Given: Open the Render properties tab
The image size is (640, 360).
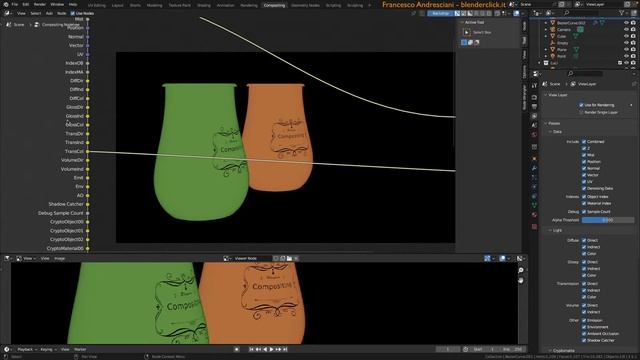Looking at the screenshot, I should pyautogui.click(x=534, y=98).
